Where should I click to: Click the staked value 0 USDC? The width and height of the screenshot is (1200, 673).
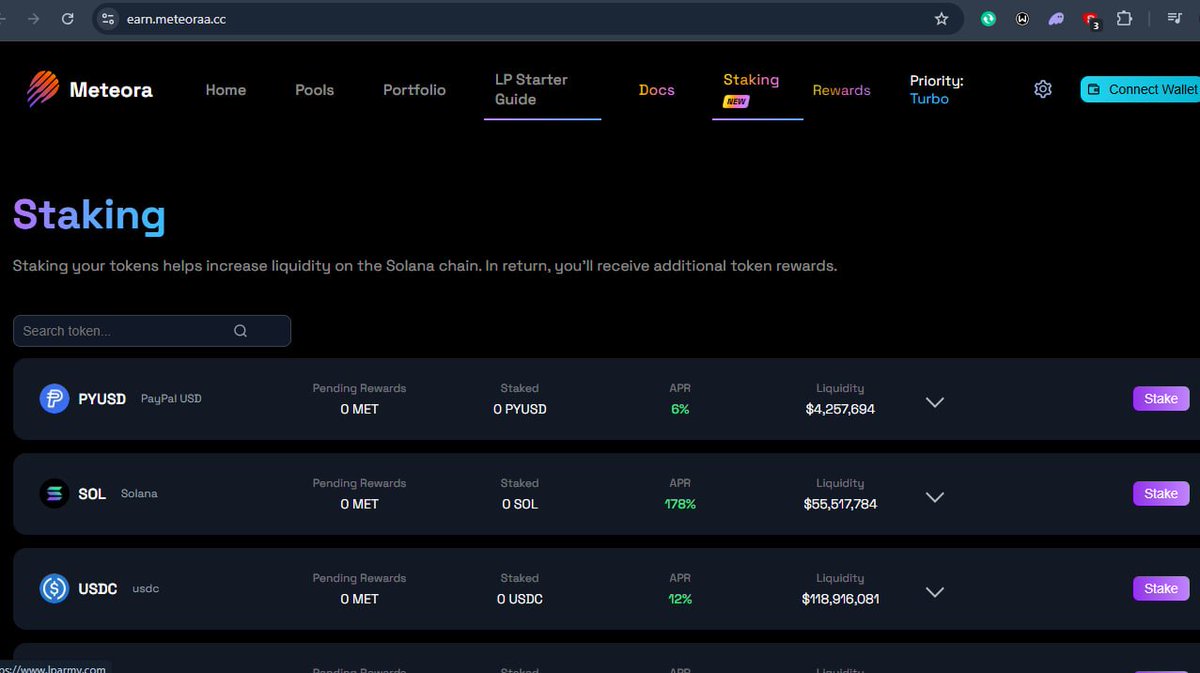click(520, 599)
